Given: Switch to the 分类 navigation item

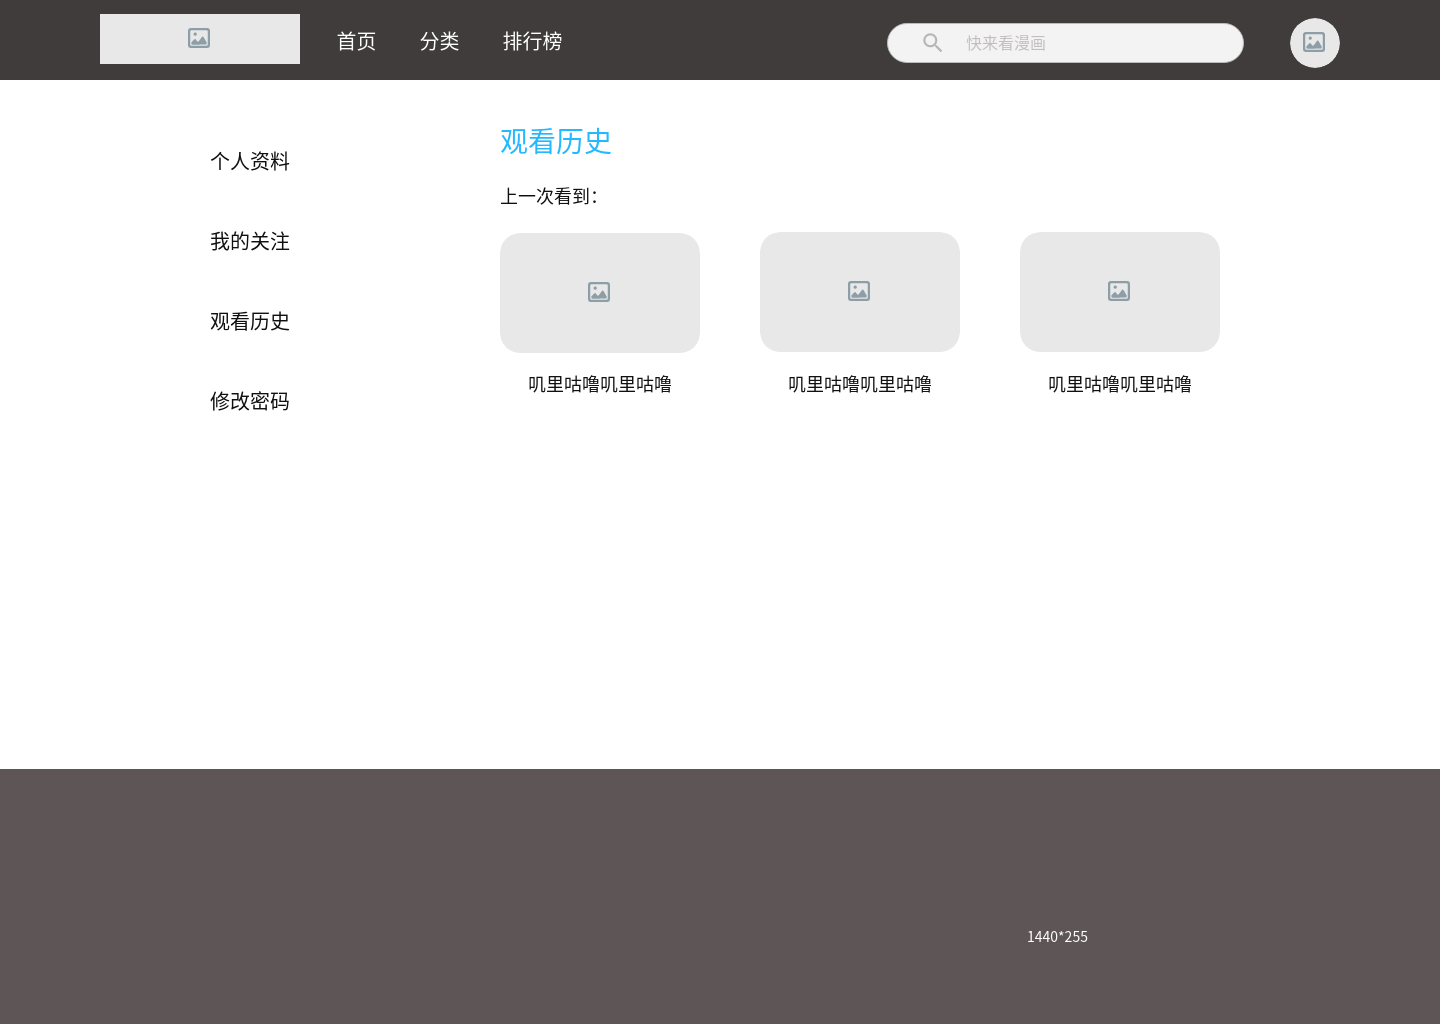Looking at the screenshot, I should (x=439, y=41).
